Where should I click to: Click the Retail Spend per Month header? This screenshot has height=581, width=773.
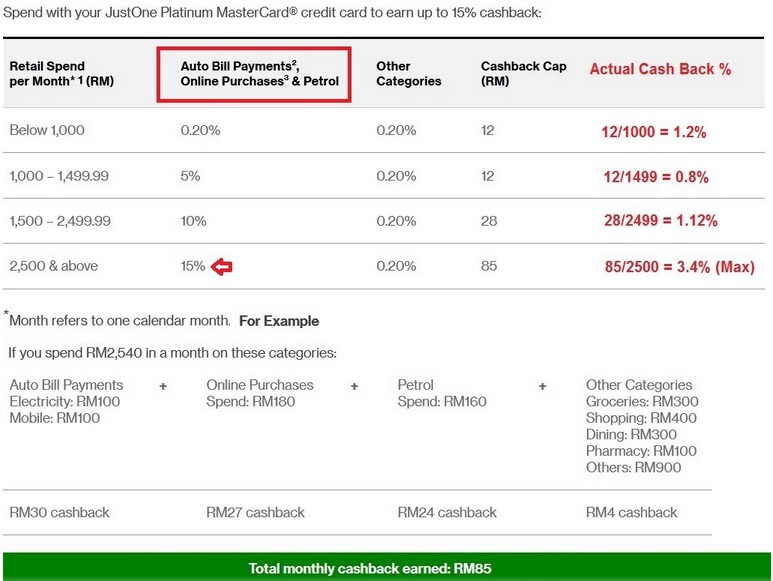point(62,73)
